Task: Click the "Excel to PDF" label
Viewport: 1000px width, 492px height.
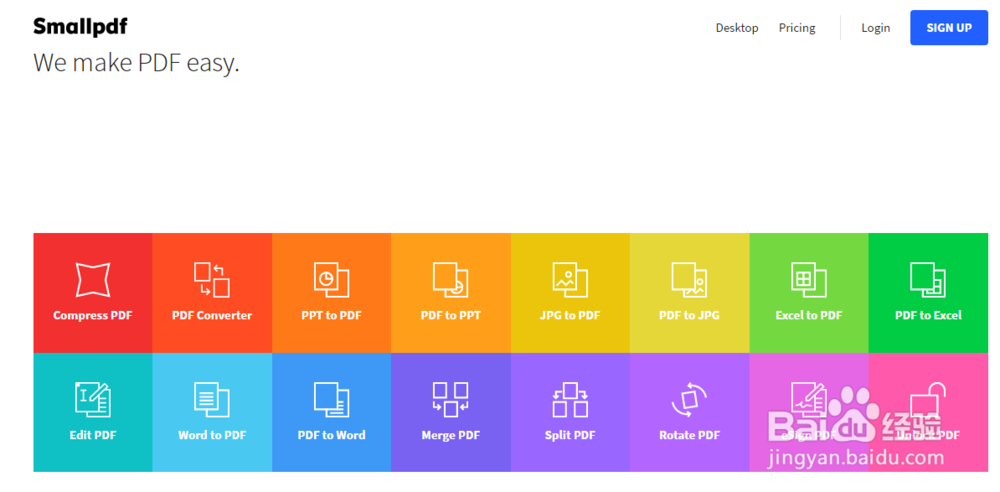Action: [x=809, y=315]
